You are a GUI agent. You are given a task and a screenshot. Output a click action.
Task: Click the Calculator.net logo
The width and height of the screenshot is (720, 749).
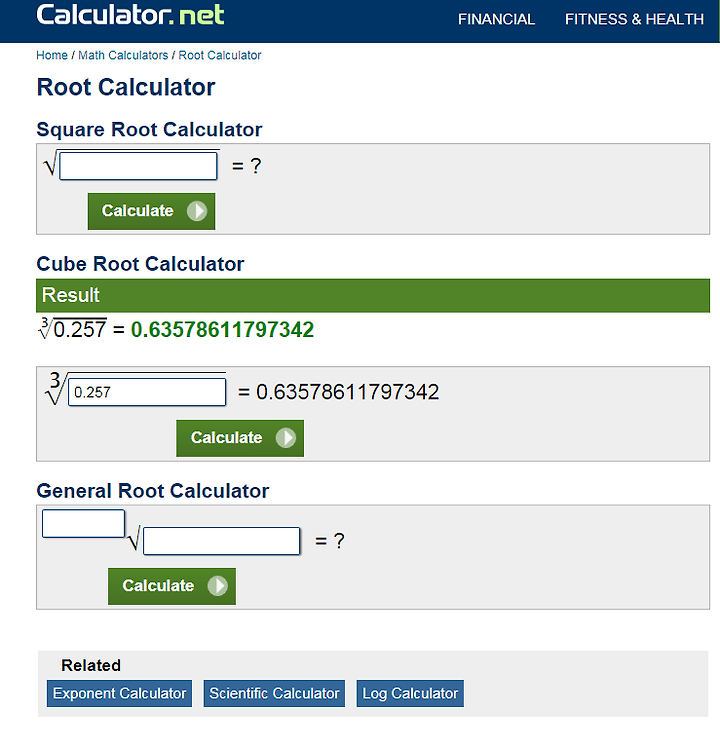point(130,15)
